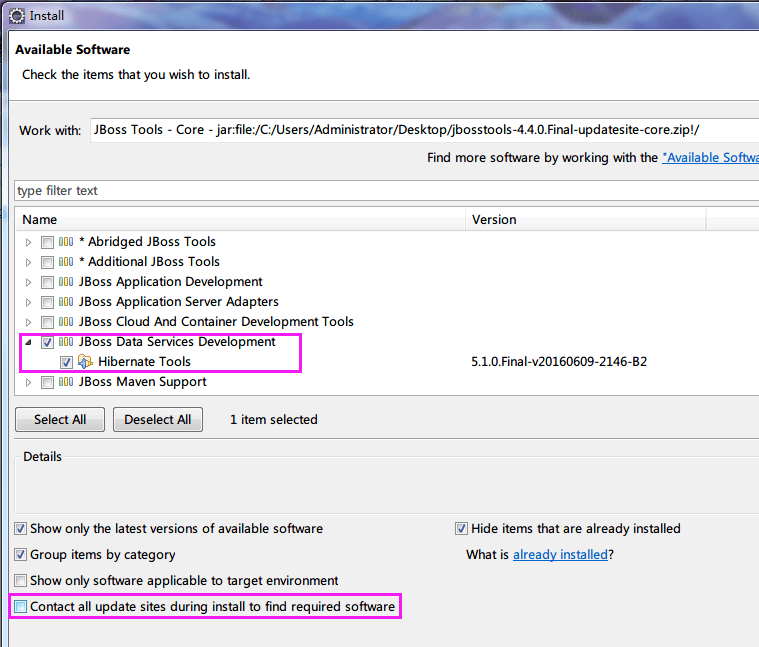Screen dimensions: 759x647
Task: Check the Additional JBoss Tools checkbox
Action: (47, 262)
